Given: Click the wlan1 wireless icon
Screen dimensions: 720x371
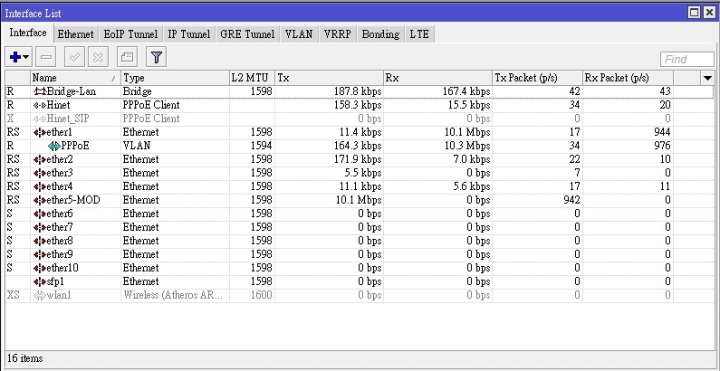Looking at the screenshot, I should pos(40,295).
